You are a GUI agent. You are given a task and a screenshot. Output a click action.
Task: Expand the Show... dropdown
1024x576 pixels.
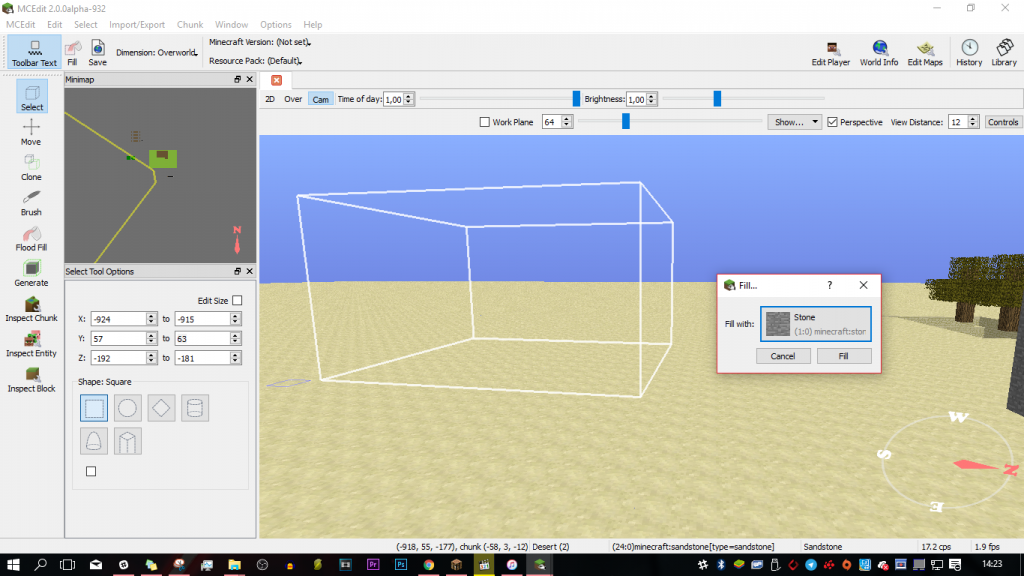pyautogui.click(x=794, y=122)
